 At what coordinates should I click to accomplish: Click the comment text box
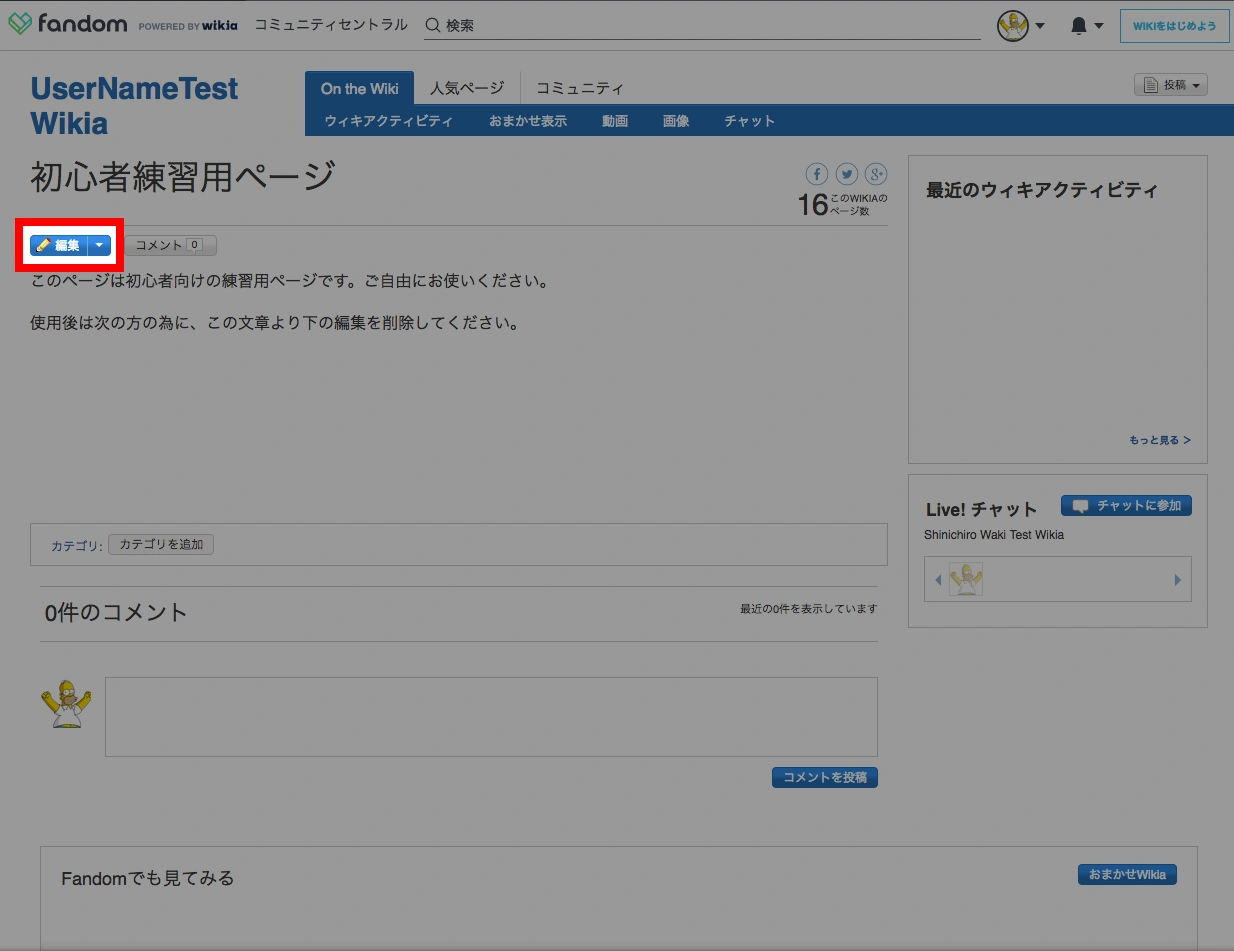(x=491, y=716)
